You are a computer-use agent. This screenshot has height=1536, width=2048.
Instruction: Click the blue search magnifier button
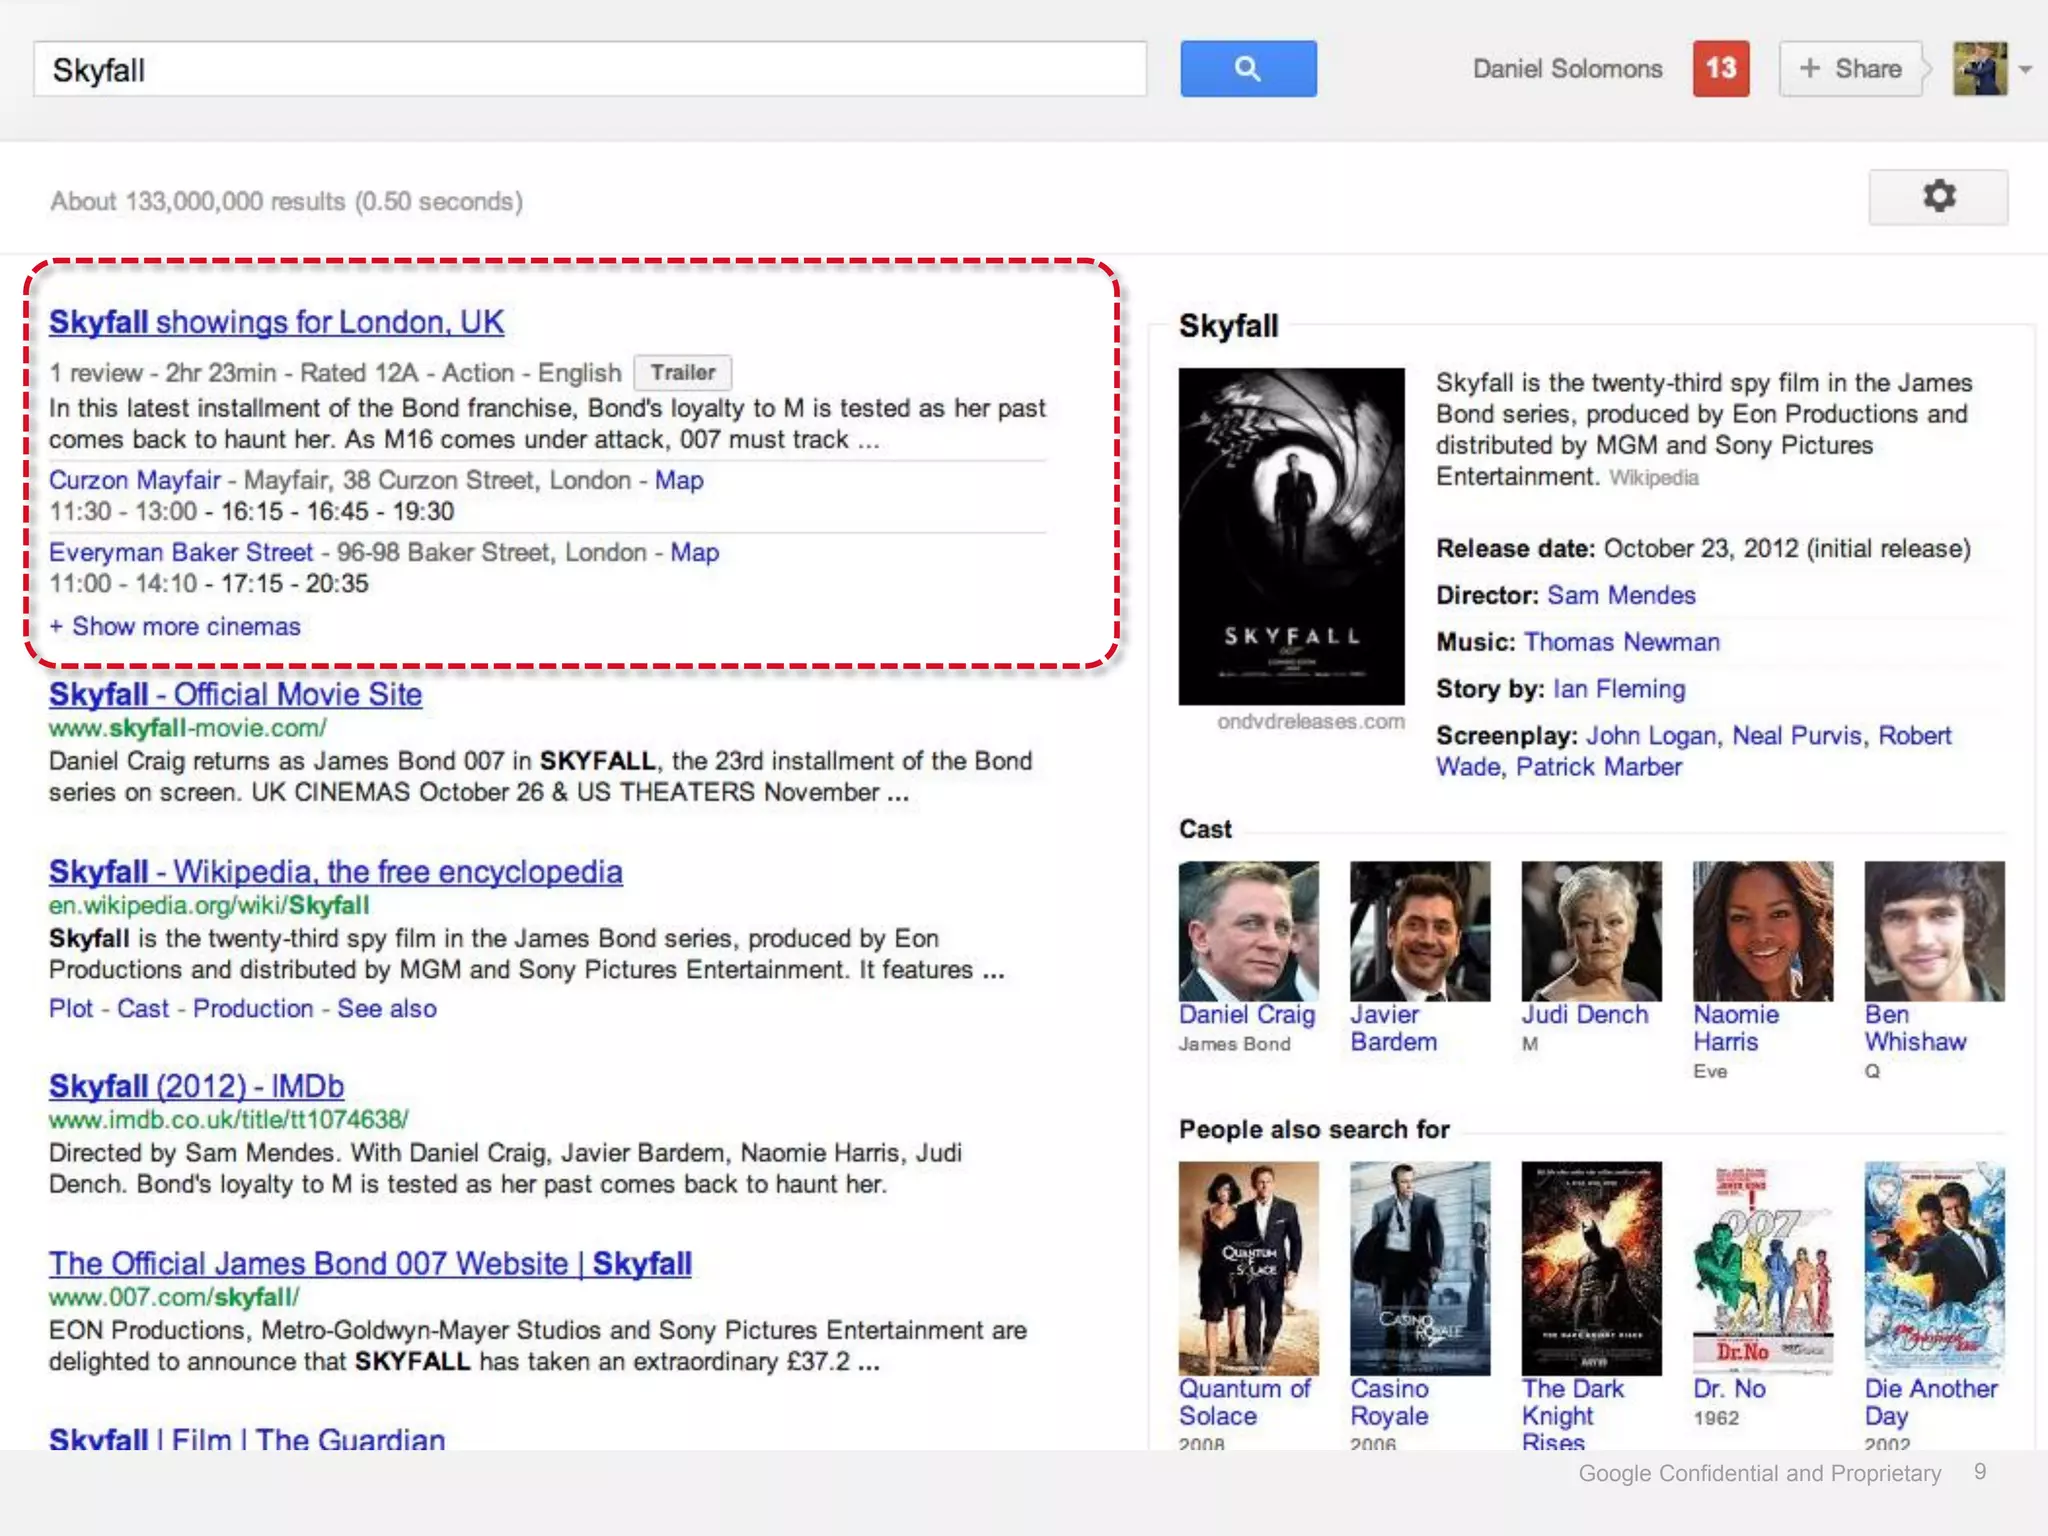(1248, 69)
